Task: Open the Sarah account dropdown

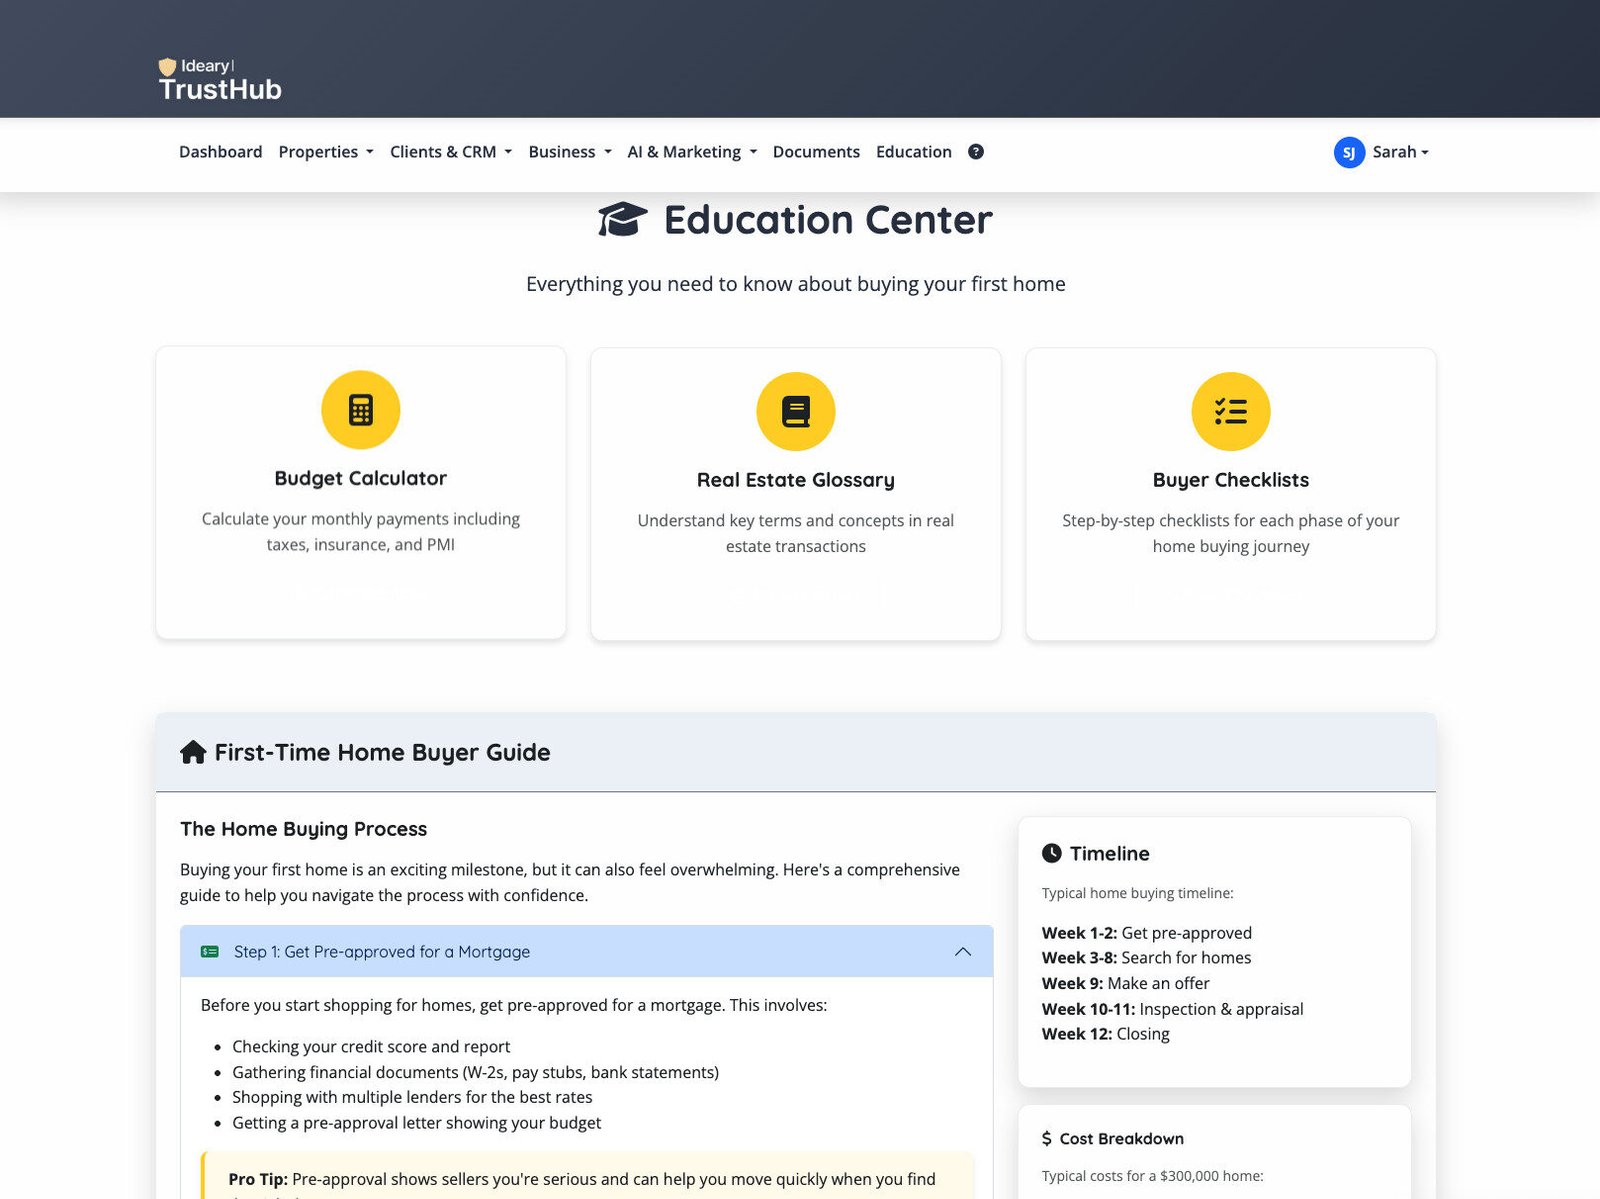Action: pyautogui.click(x=1400, y=152)
